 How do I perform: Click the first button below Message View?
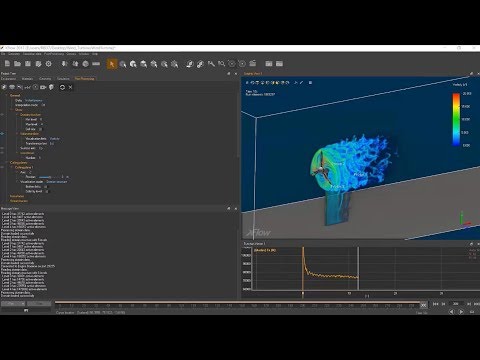13,304
